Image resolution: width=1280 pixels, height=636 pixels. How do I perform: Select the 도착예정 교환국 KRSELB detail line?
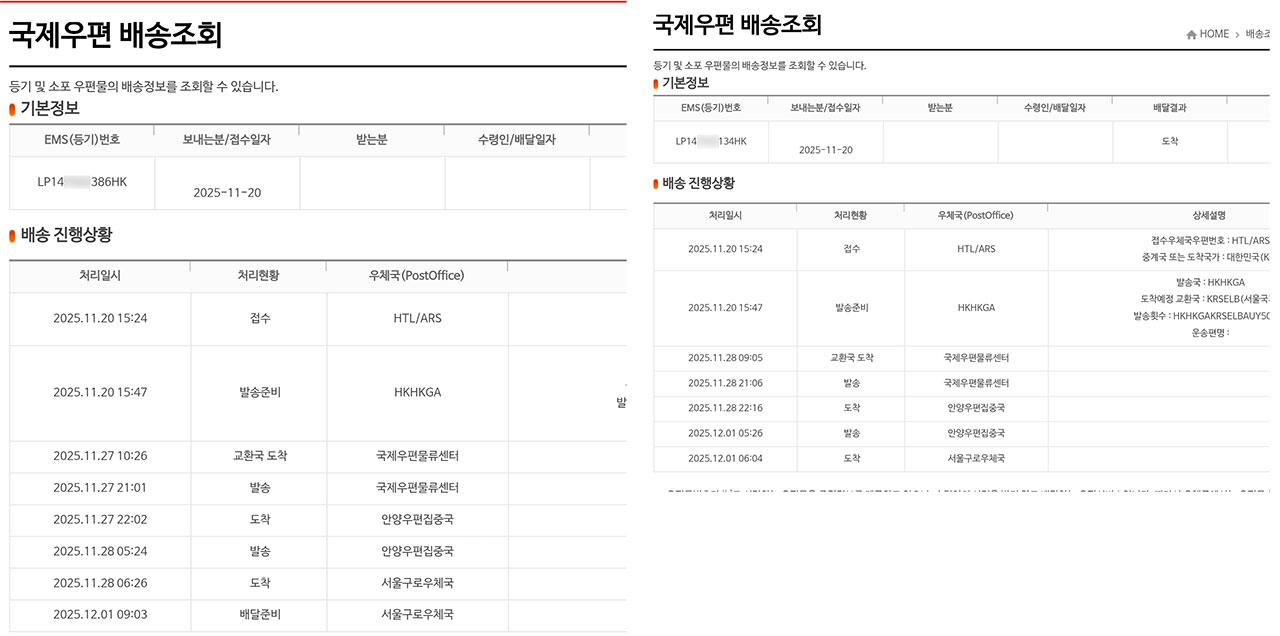tap(1205, 299)
